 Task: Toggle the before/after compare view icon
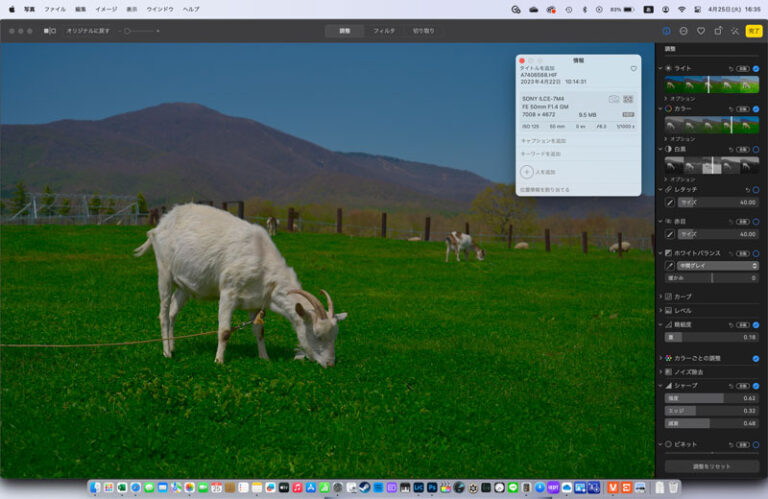(50, 31)
